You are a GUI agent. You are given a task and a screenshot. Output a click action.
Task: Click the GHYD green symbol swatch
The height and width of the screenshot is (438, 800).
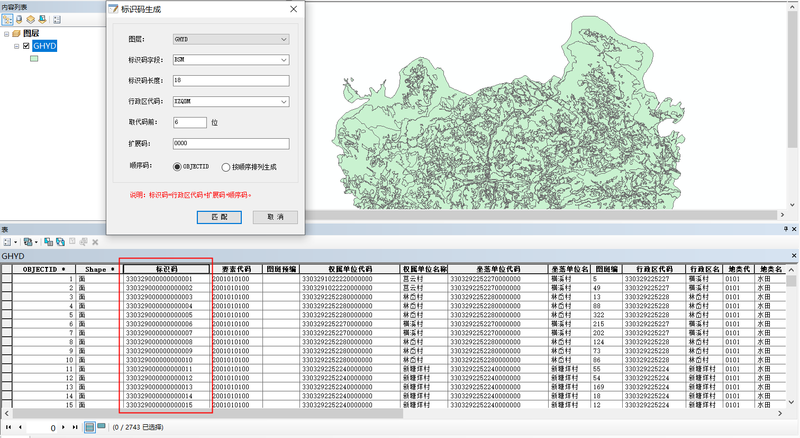(x=34, y=59)
